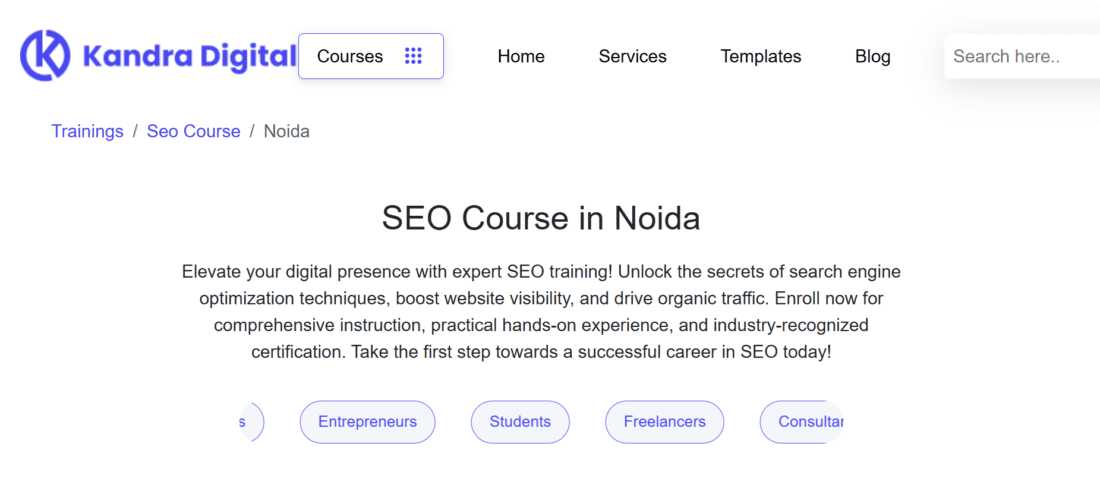This screenshot has width=1100, height=494.
Task: Go to the Home menu item
Action: click(x=521, y=56)
